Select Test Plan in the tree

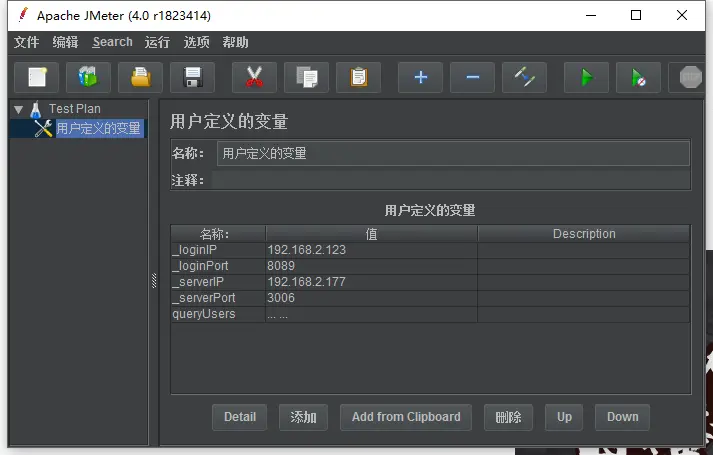75,109
